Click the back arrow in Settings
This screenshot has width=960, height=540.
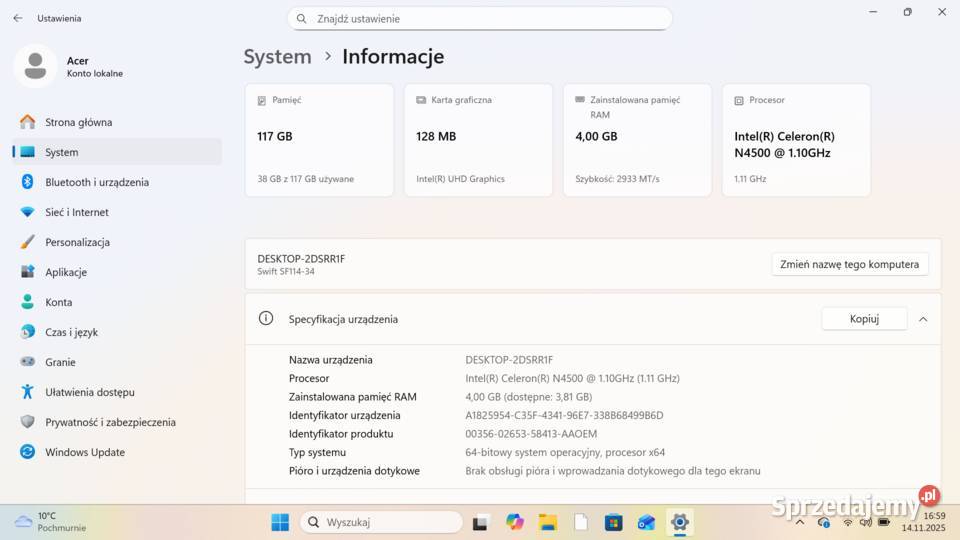point(17,18)
